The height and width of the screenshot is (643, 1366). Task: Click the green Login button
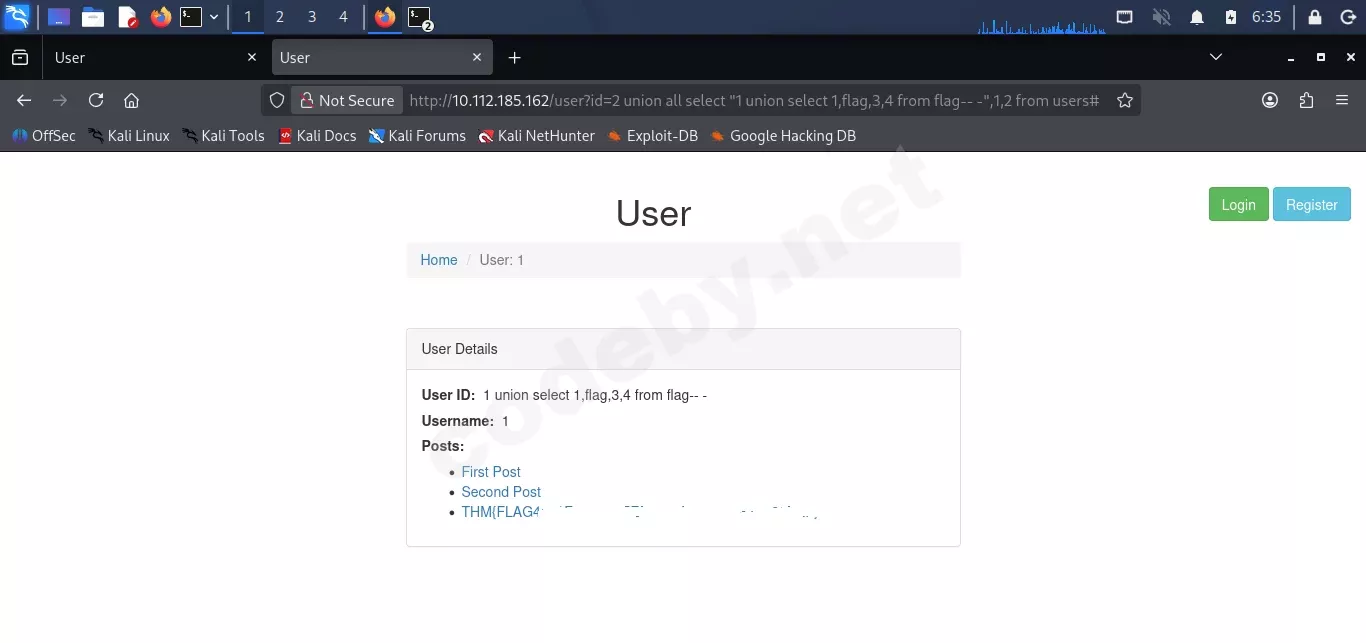1238,204
